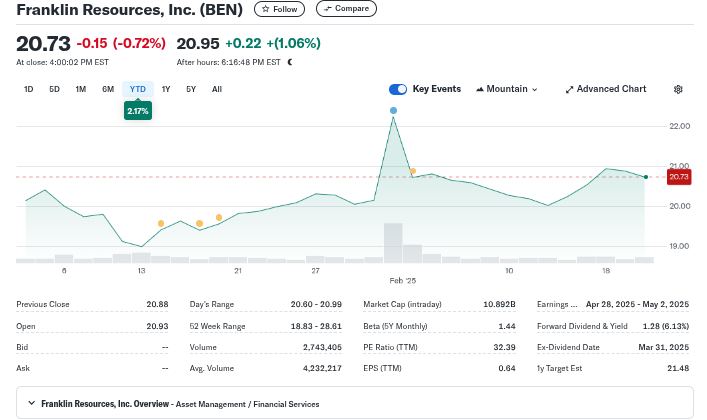Click Ex-Dividend Date Mar 31, 2025

pyautogui.click(x=664, y=347)
